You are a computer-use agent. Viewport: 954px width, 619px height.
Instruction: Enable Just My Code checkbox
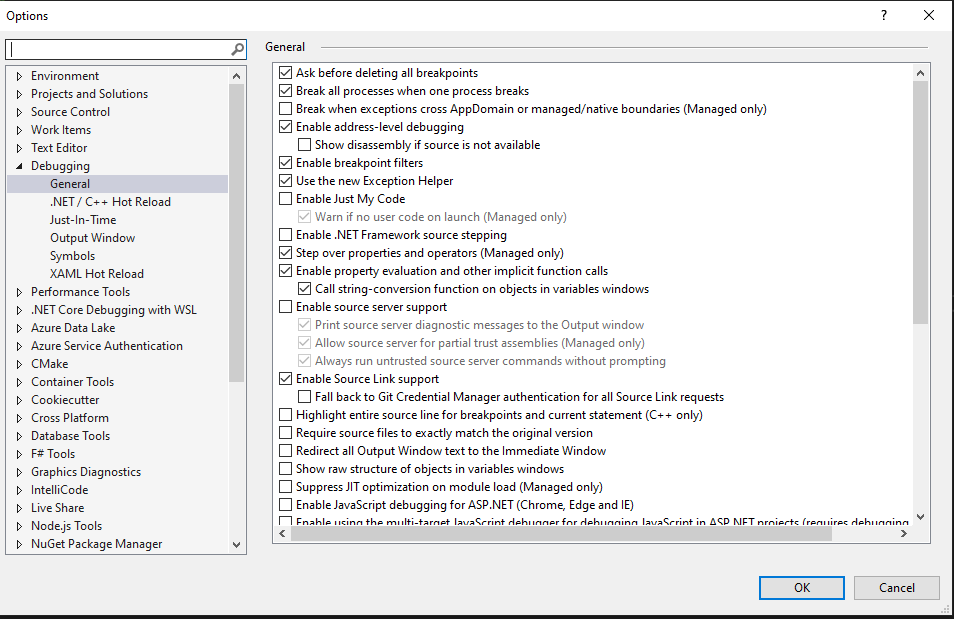point(286,199)
